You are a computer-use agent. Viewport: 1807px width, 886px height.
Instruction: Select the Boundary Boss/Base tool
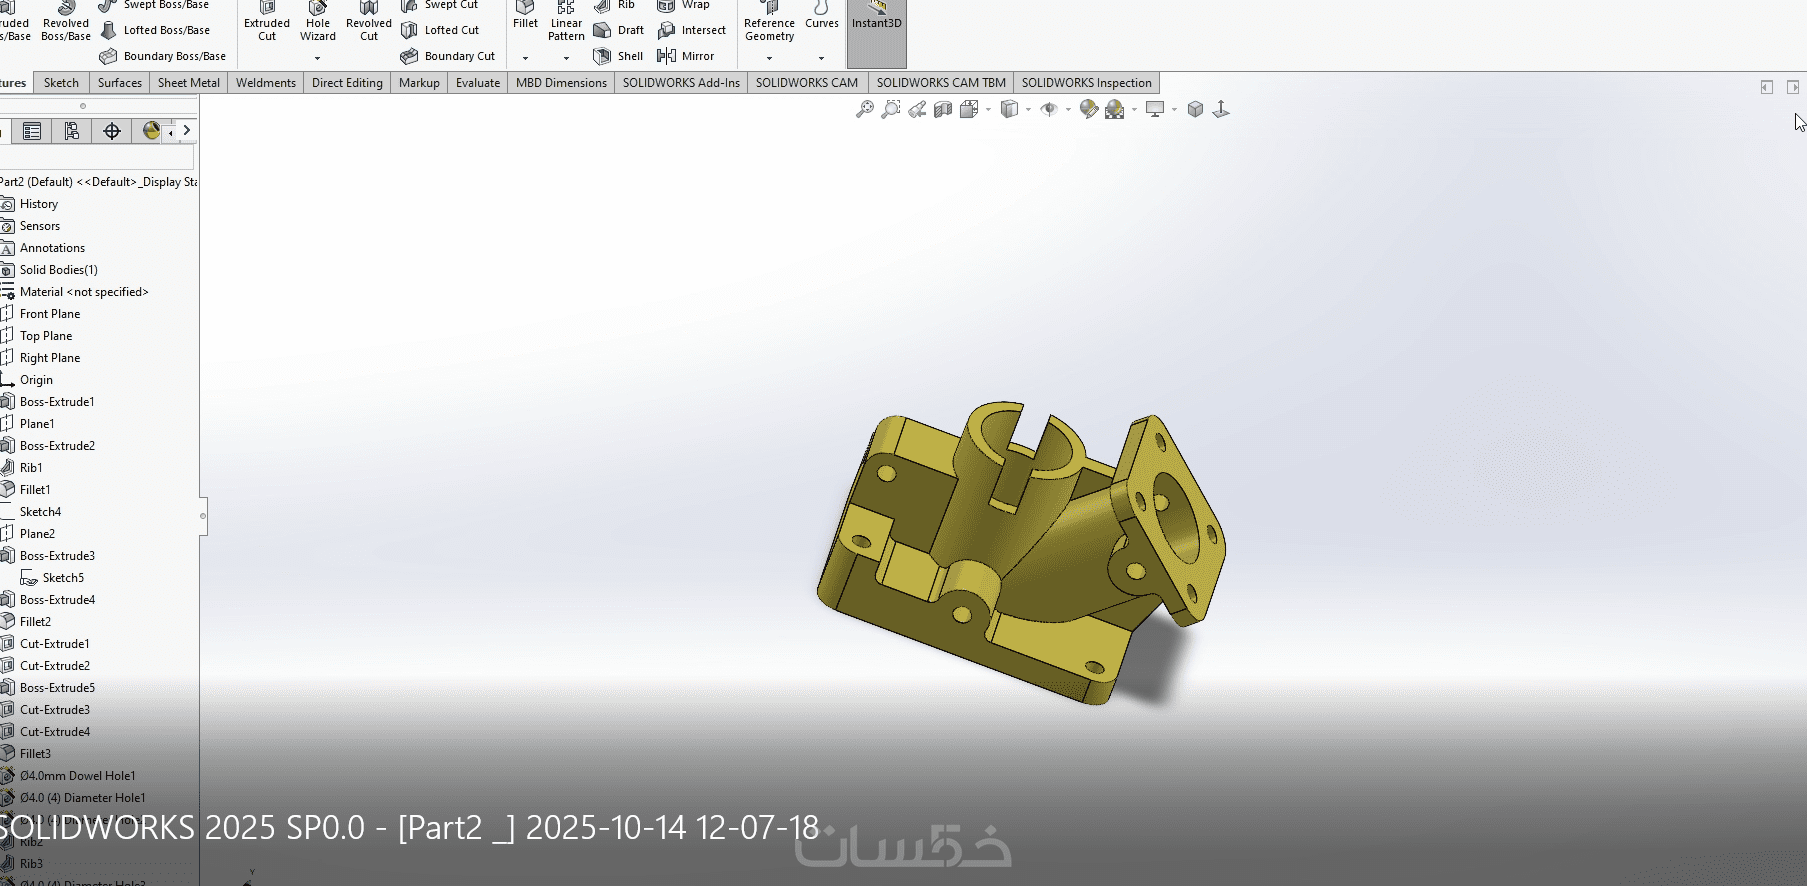coord(164,56)
